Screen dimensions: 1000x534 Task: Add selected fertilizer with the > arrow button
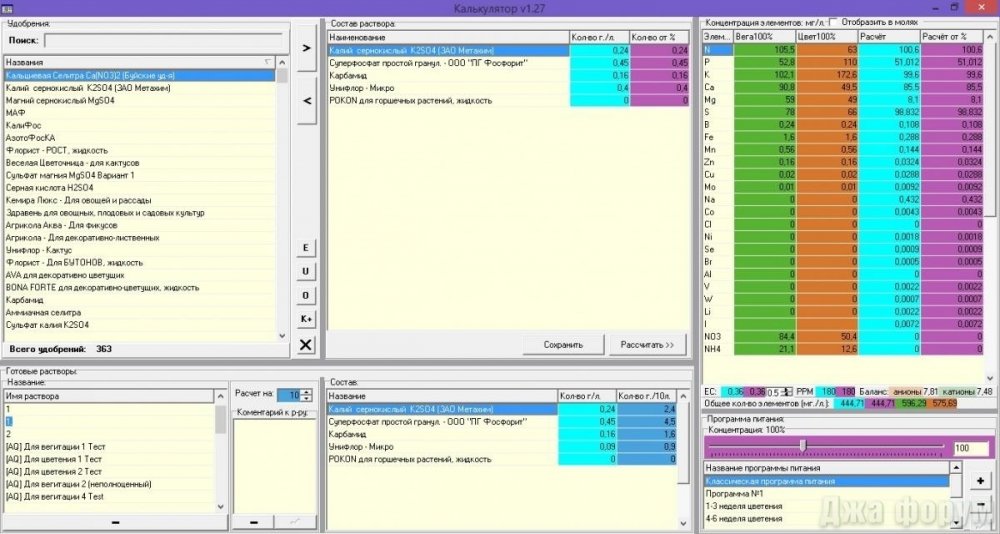307,48
